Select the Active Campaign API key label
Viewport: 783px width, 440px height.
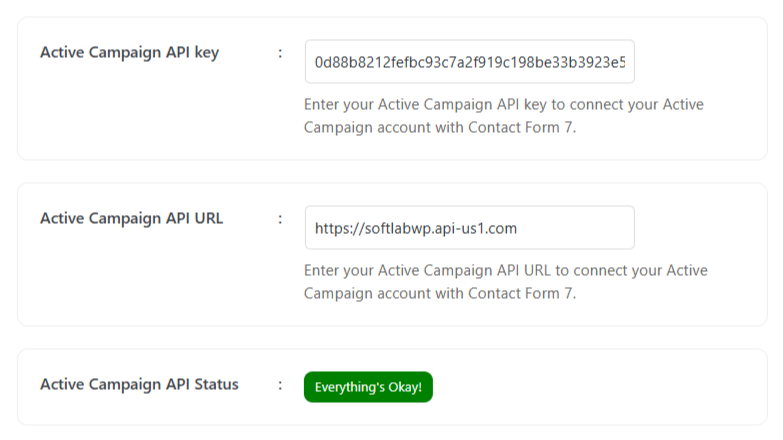pos(129,53)
